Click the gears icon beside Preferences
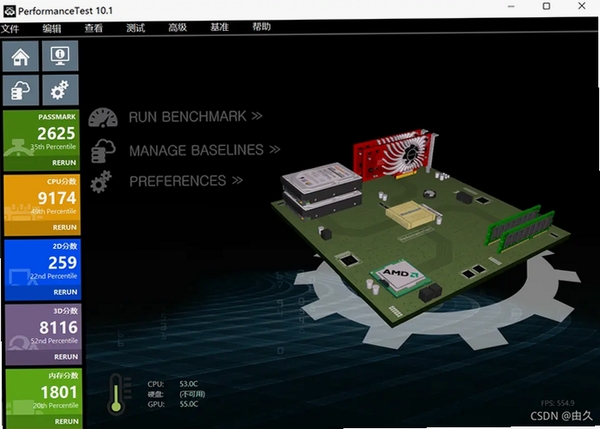 tap(101, 181)
